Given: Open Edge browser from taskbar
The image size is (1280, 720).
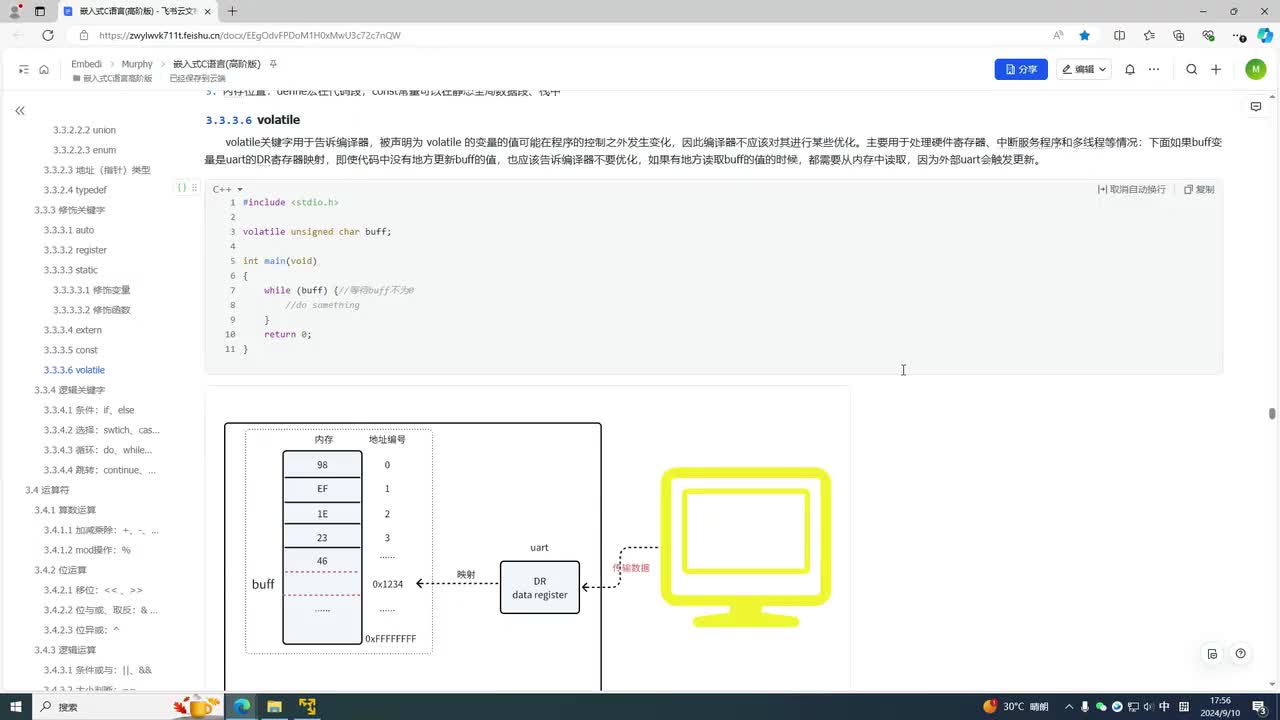Looking at the screenshot, I should tap(242, 706).
